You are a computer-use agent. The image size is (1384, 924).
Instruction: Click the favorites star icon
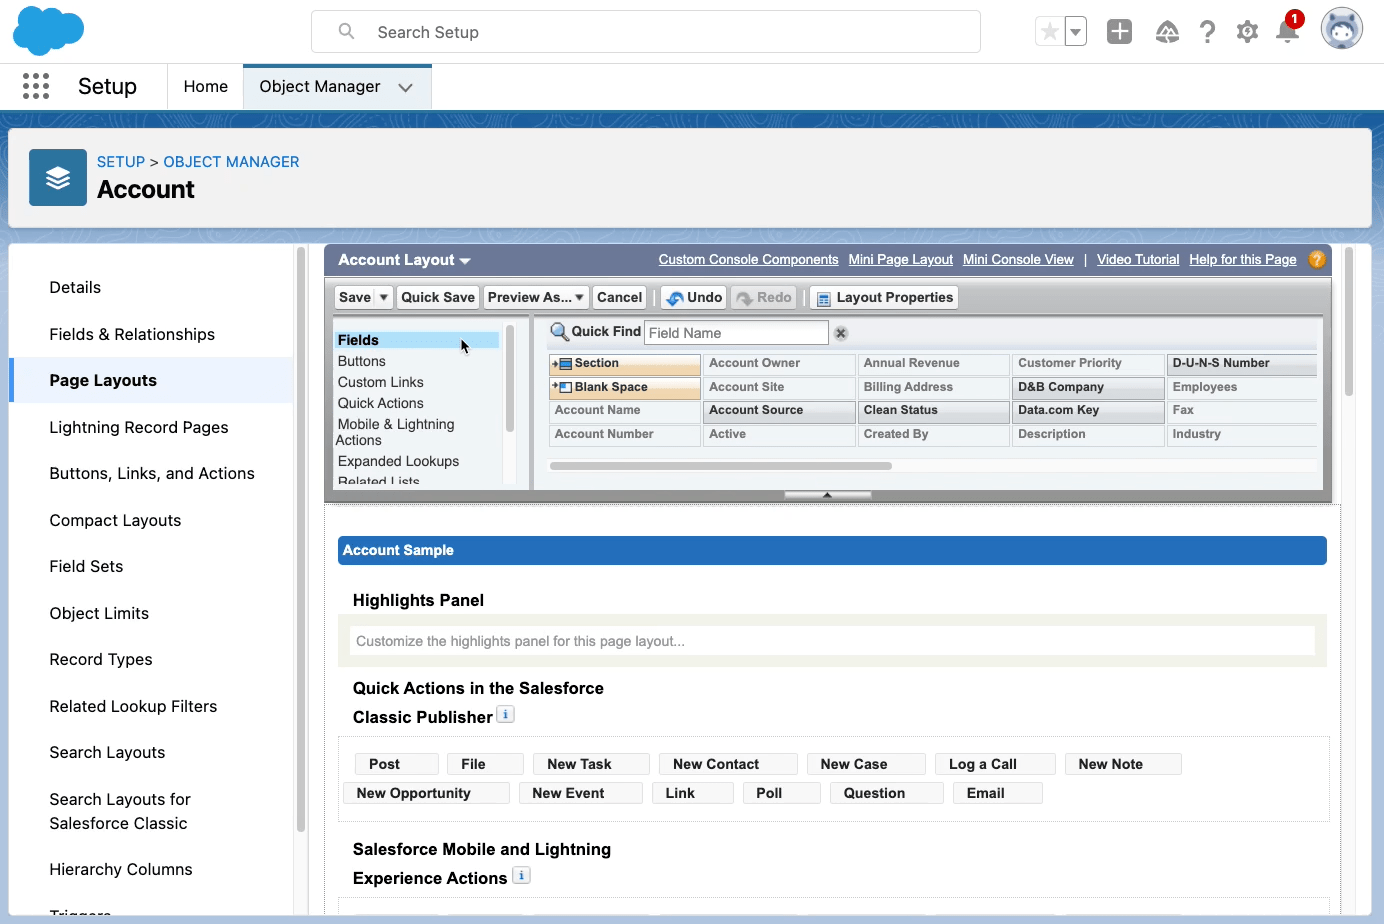pyautogui.click(x=1049, y=32)
